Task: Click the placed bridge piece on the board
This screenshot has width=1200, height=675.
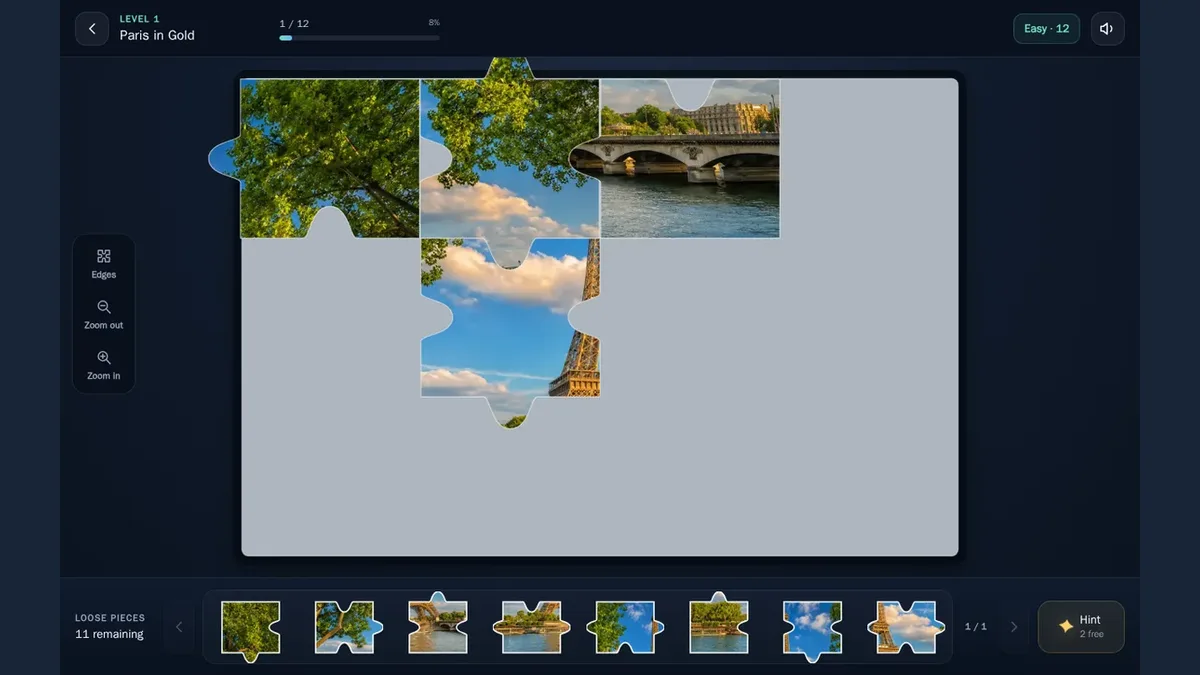Action: click(x=680, y=158)
